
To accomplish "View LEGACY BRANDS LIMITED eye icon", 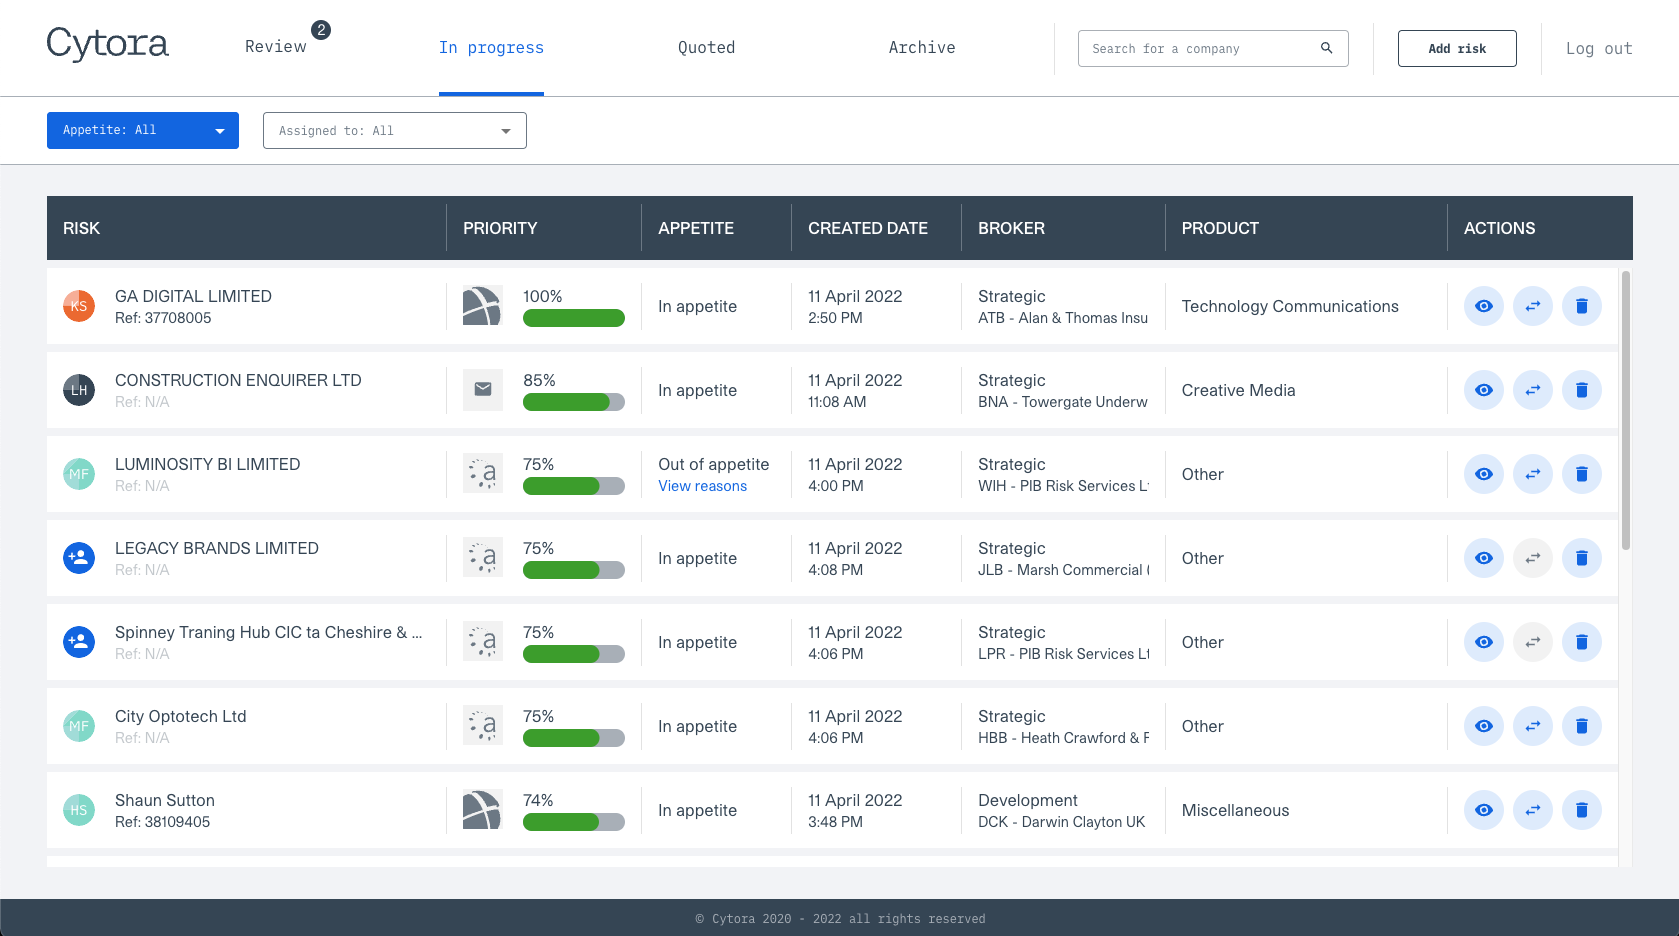I will (1484, 558).
